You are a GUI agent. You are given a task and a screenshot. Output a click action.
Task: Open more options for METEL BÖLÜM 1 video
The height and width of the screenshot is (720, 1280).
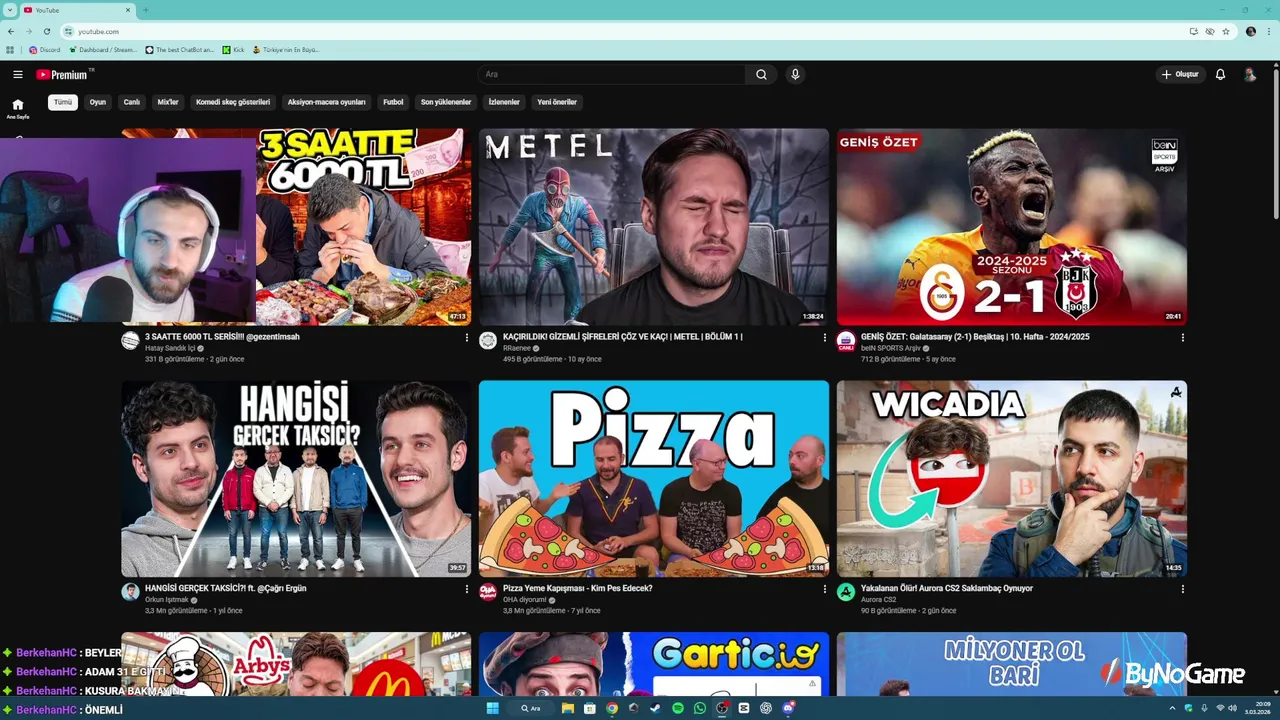[825, 338]
